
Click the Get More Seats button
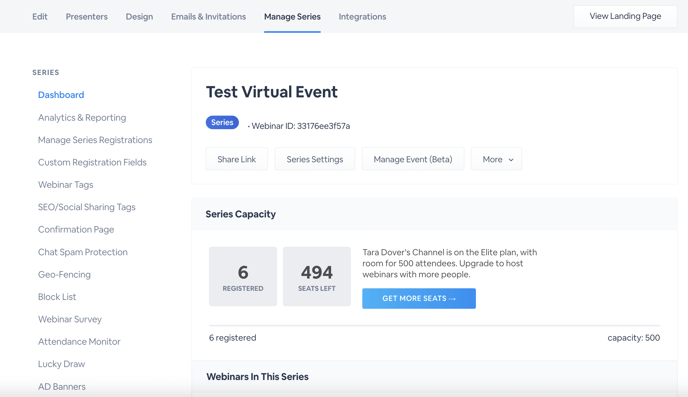point(419,298)
